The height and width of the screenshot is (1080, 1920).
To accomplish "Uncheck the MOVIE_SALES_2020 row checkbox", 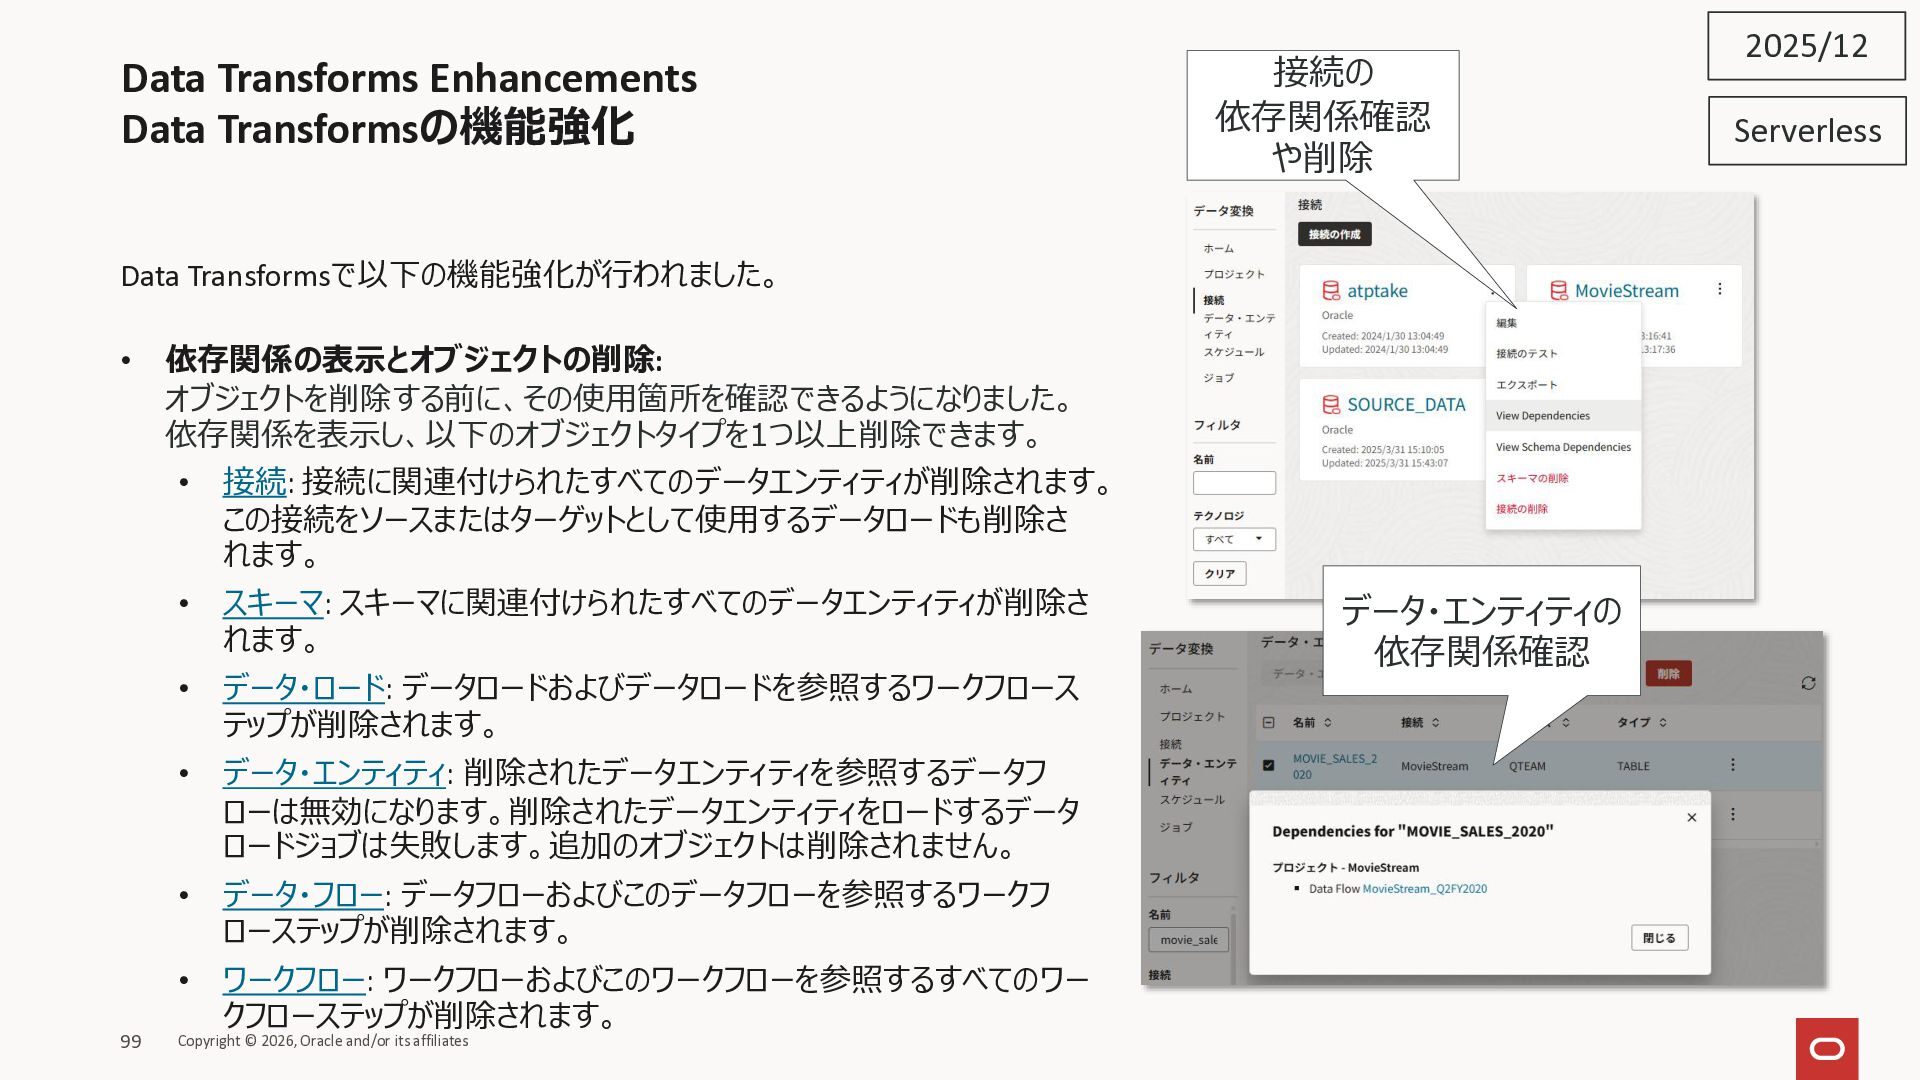I will [1268, 765].
